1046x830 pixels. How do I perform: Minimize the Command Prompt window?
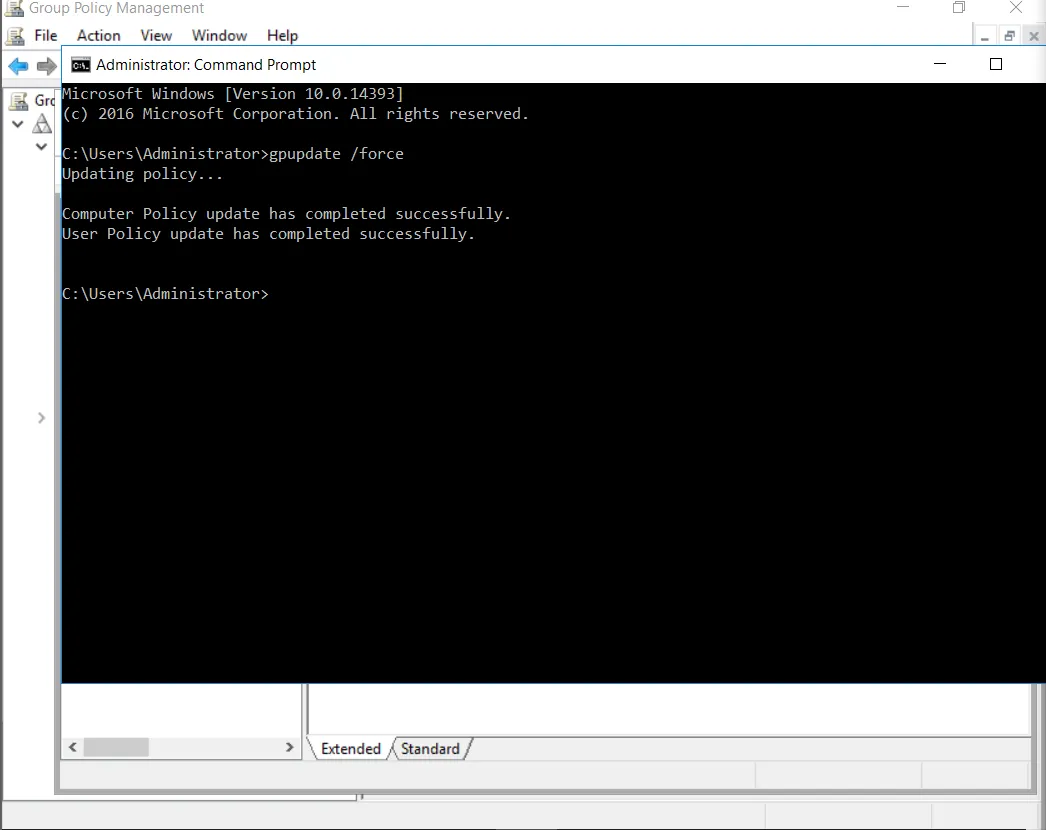click(940, 64)
